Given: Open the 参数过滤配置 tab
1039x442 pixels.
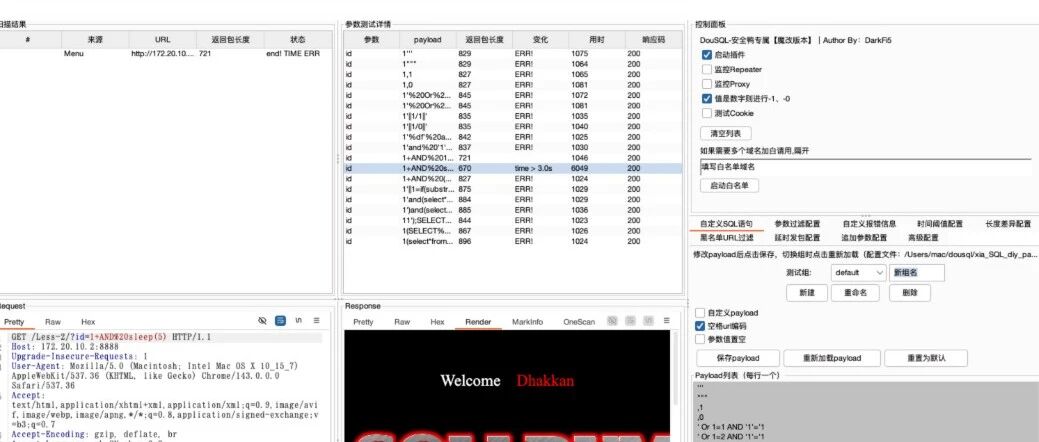Looking at the screenshot, I should [x=797, y=224].
